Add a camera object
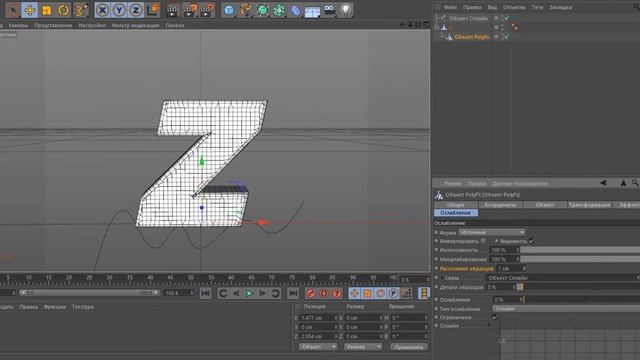640x360 pixels. tap(329, 10)
